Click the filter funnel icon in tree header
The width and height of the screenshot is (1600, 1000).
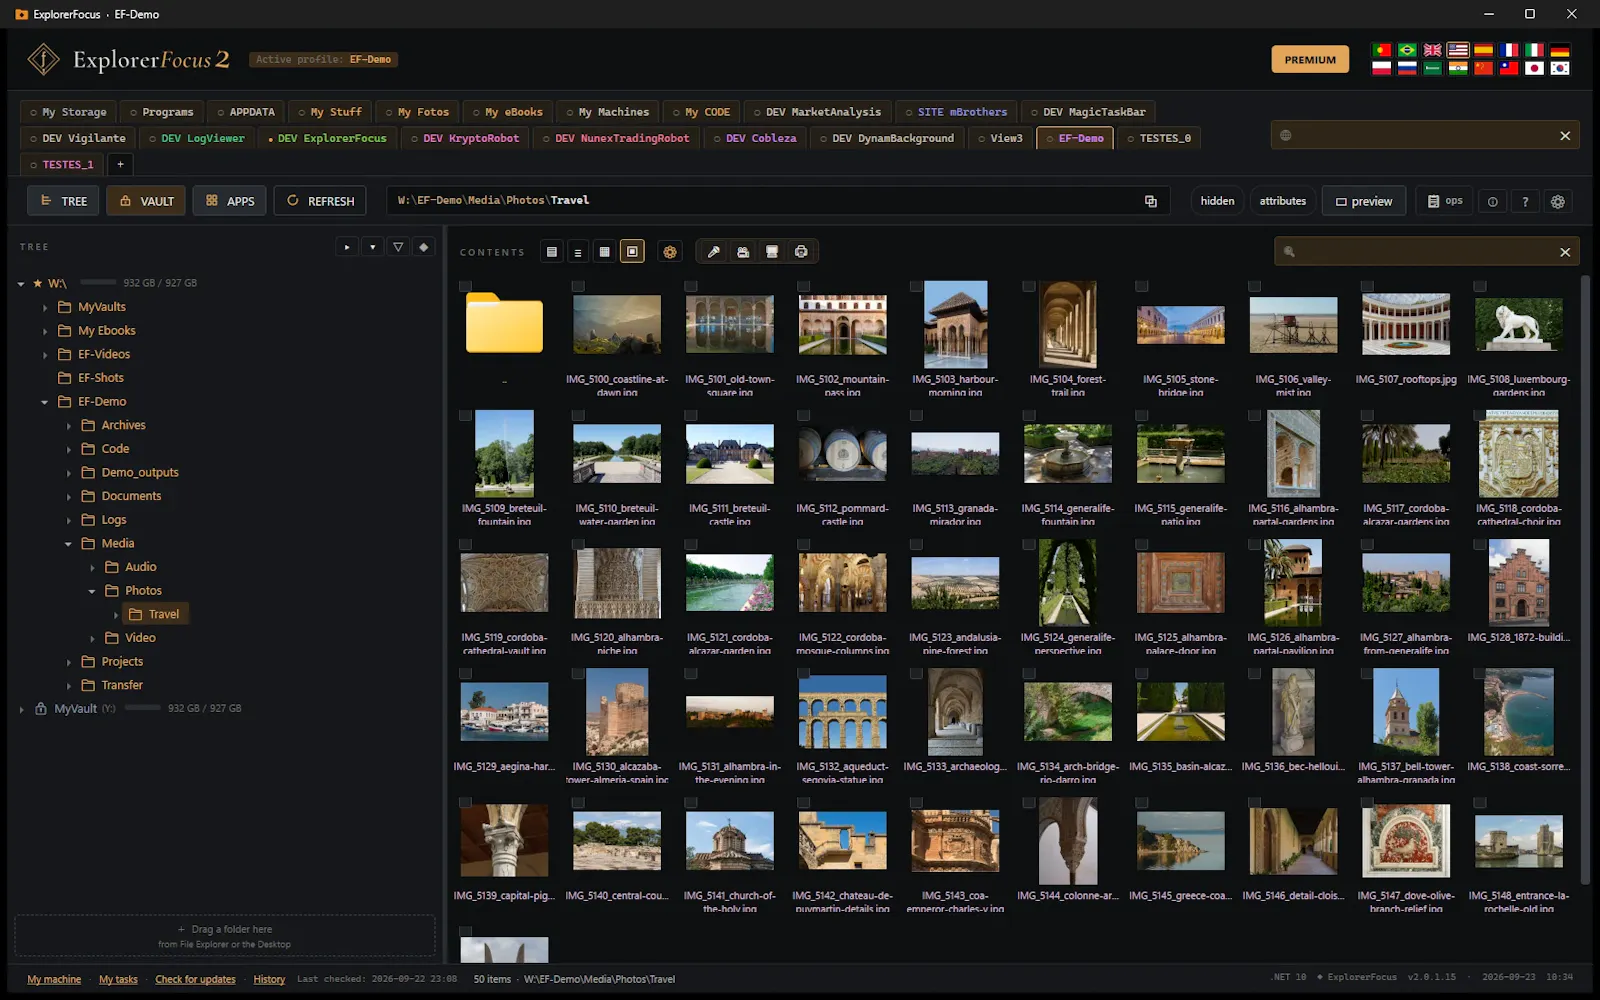coord(398,247)
